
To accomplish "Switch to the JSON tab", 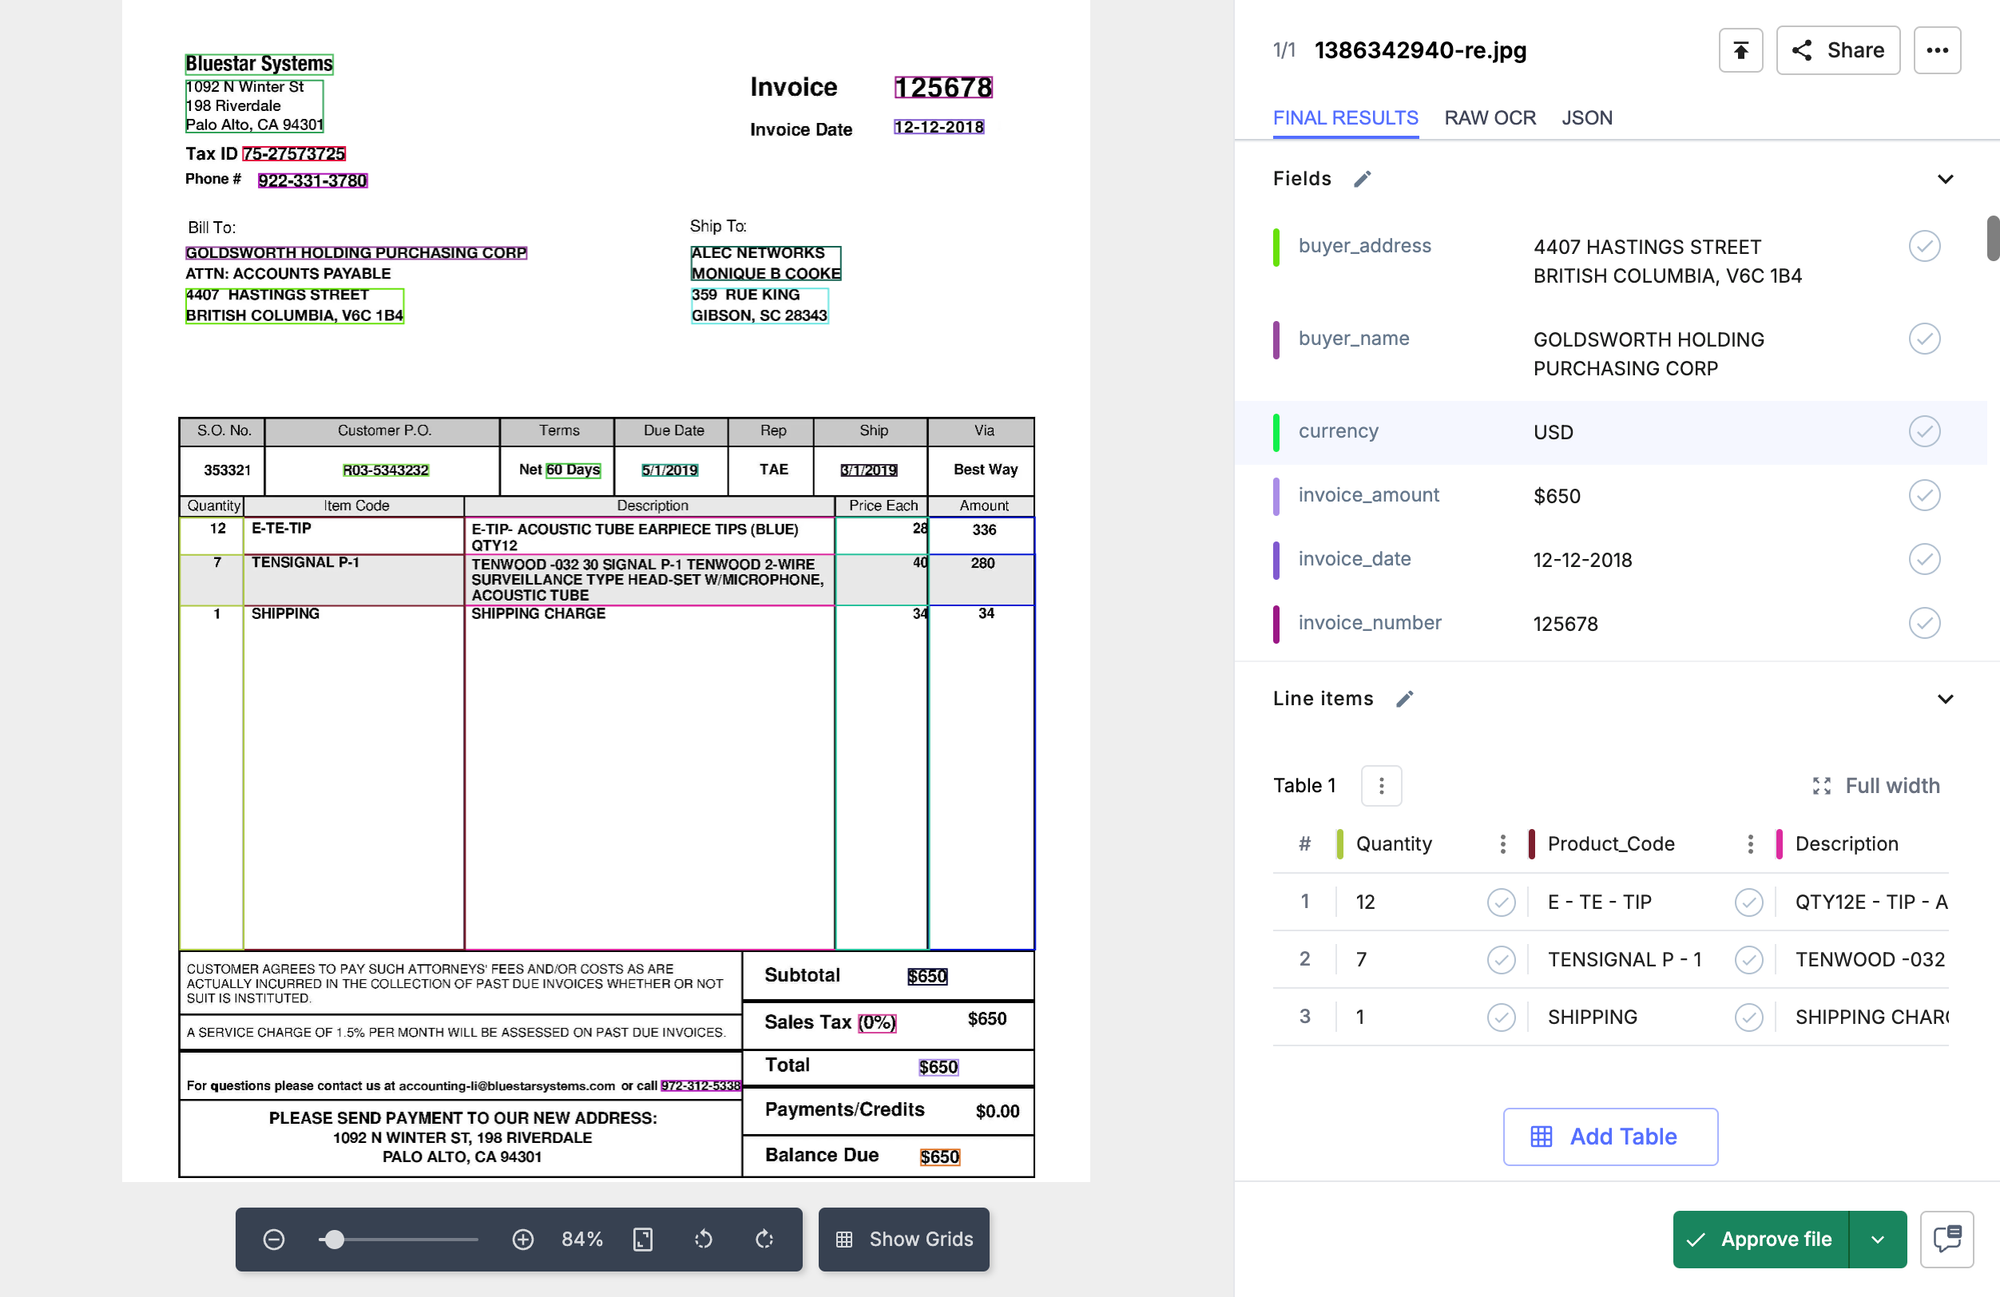I will pyautogui.click(x=1587, y=118).
